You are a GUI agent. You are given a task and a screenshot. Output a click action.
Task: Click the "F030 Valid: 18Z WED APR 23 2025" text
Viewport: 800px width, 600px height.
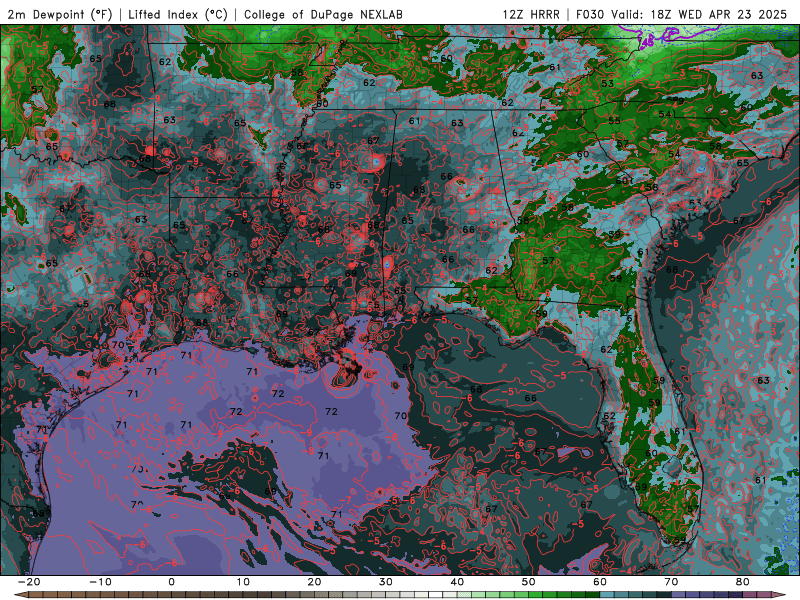[x=681, y=15]
